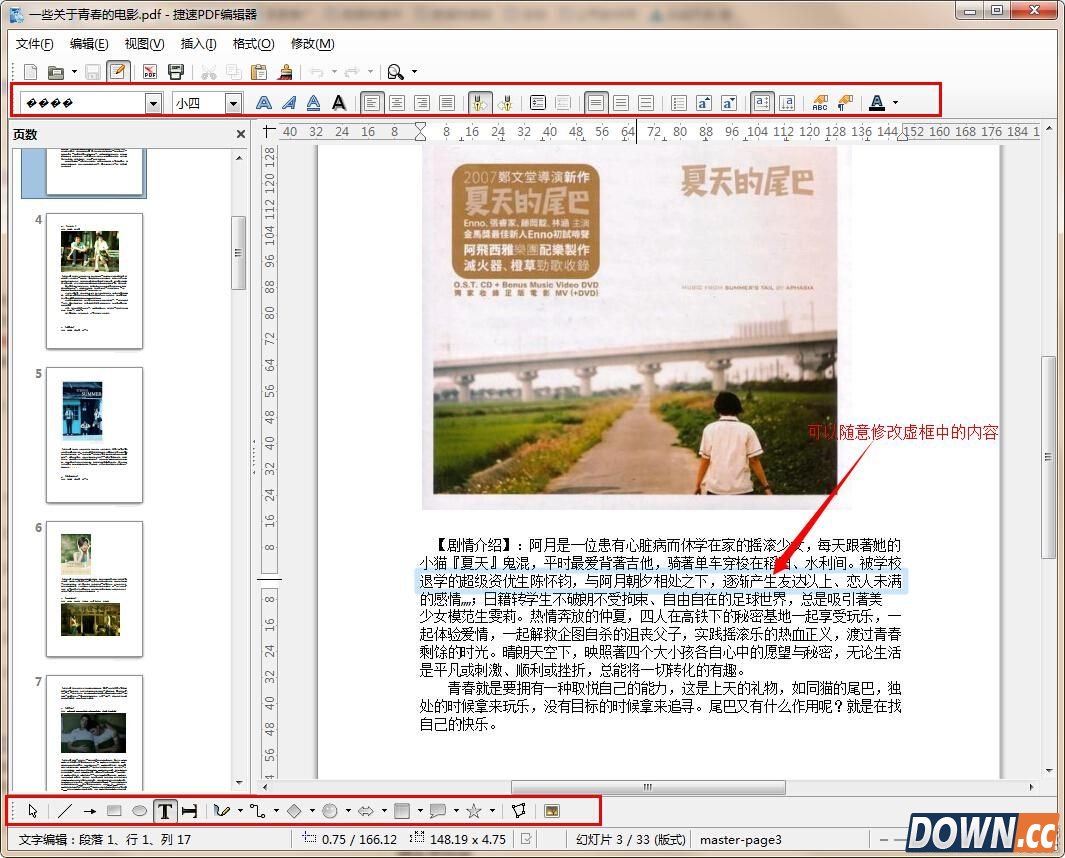
Task: Insert an image using the picture icon
Action: (x=551, y=810)
